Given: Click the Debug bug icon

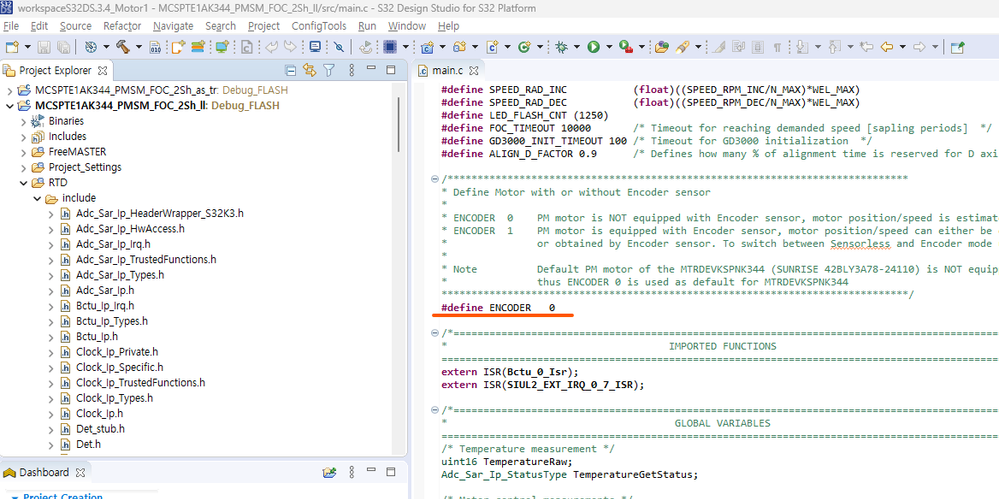Looking at the screenshot, I should [561, 47].
